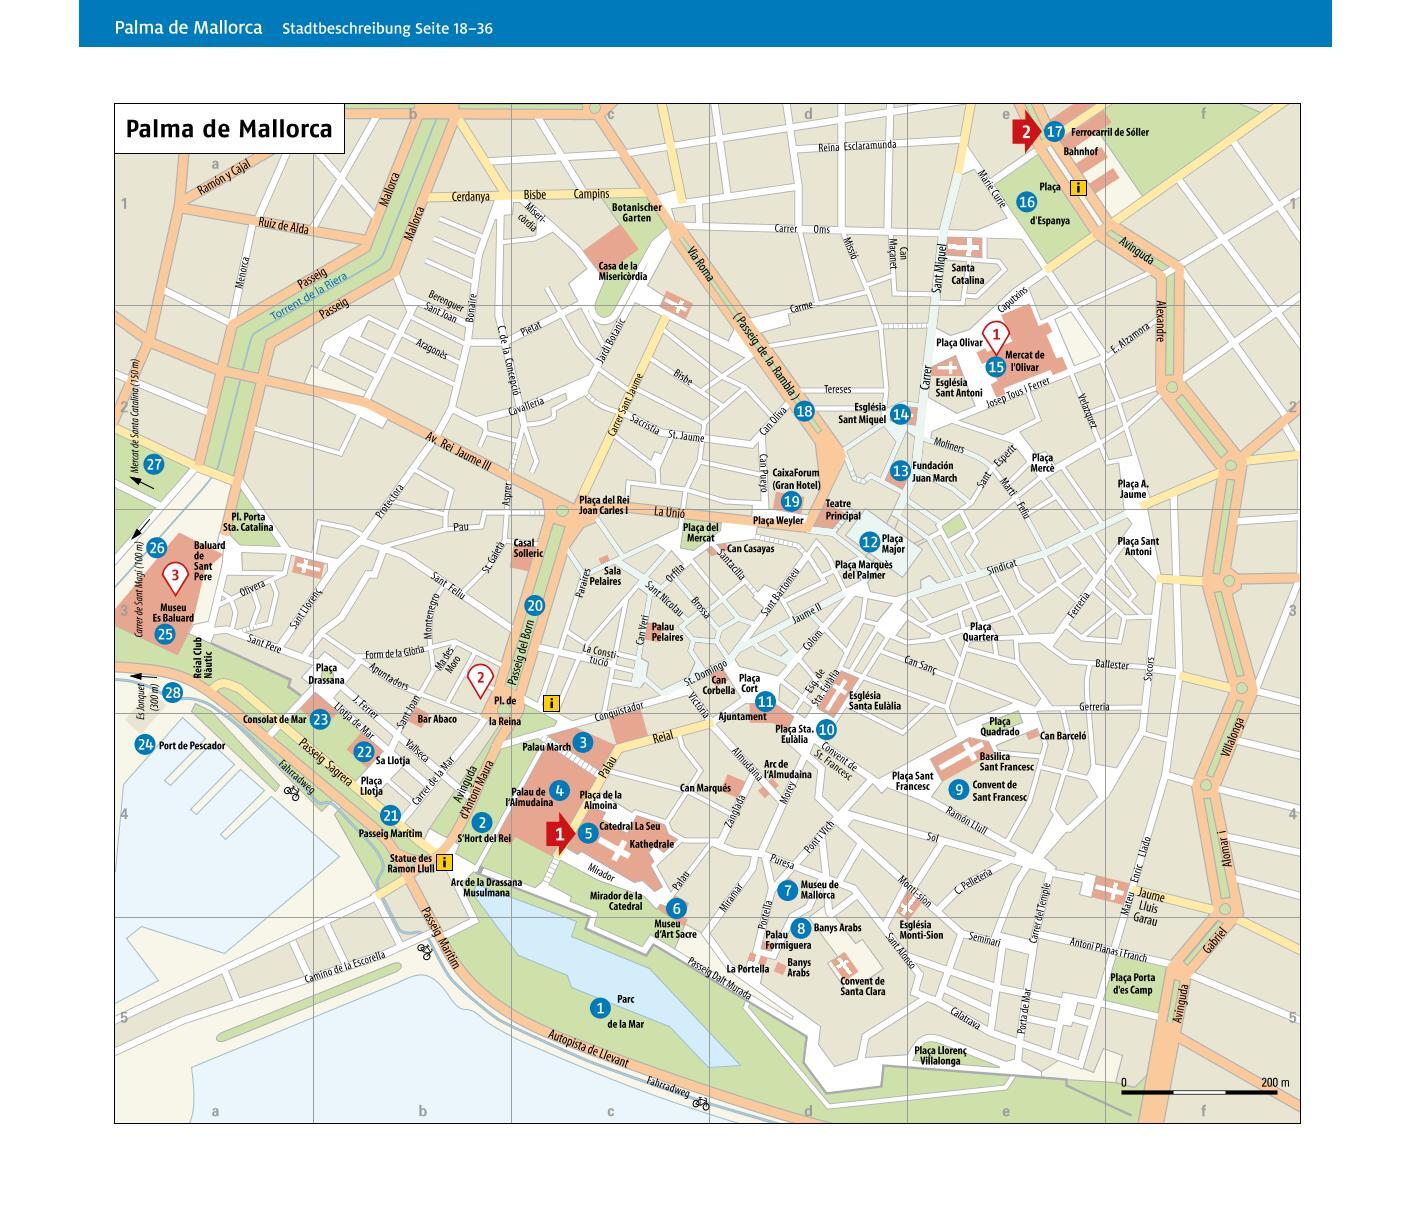The height and width of the screenshot is (1210, 1417).
Task: Click blue marker 12 at Plaça Major
Action: click(869, 543)
